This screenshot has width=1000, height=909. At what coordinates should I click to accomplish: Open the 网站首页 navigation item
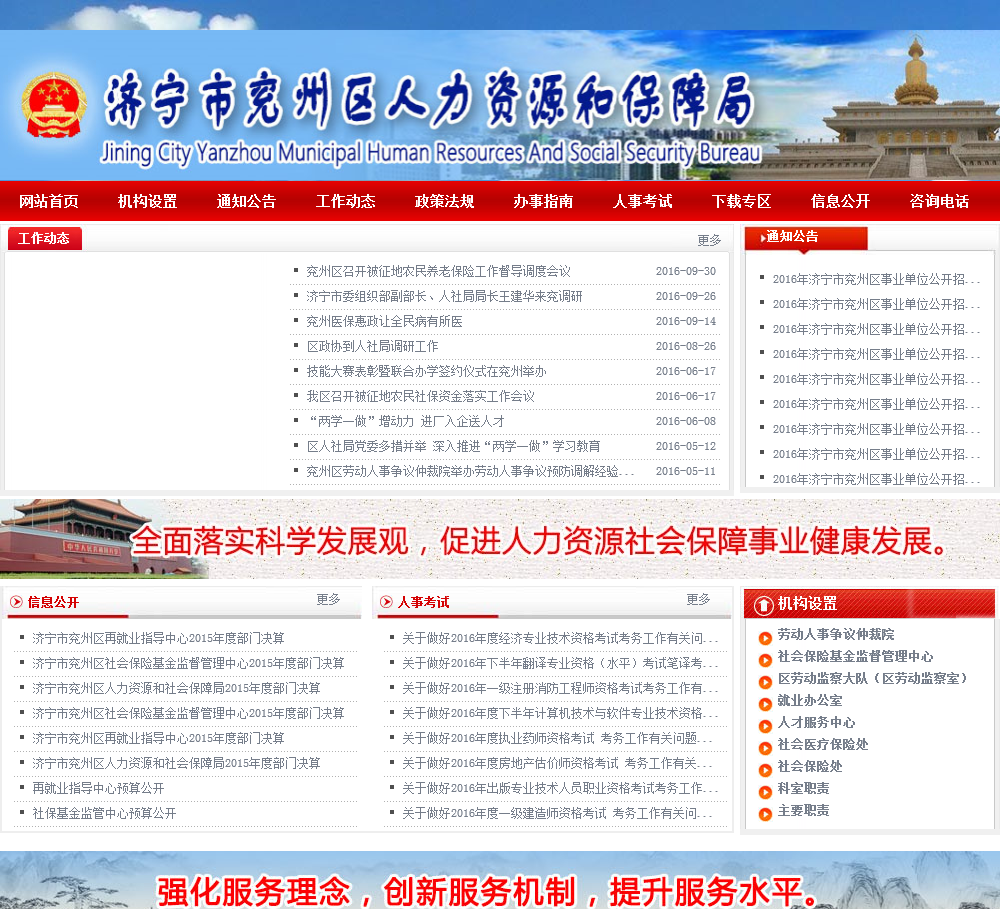[48, 202]
